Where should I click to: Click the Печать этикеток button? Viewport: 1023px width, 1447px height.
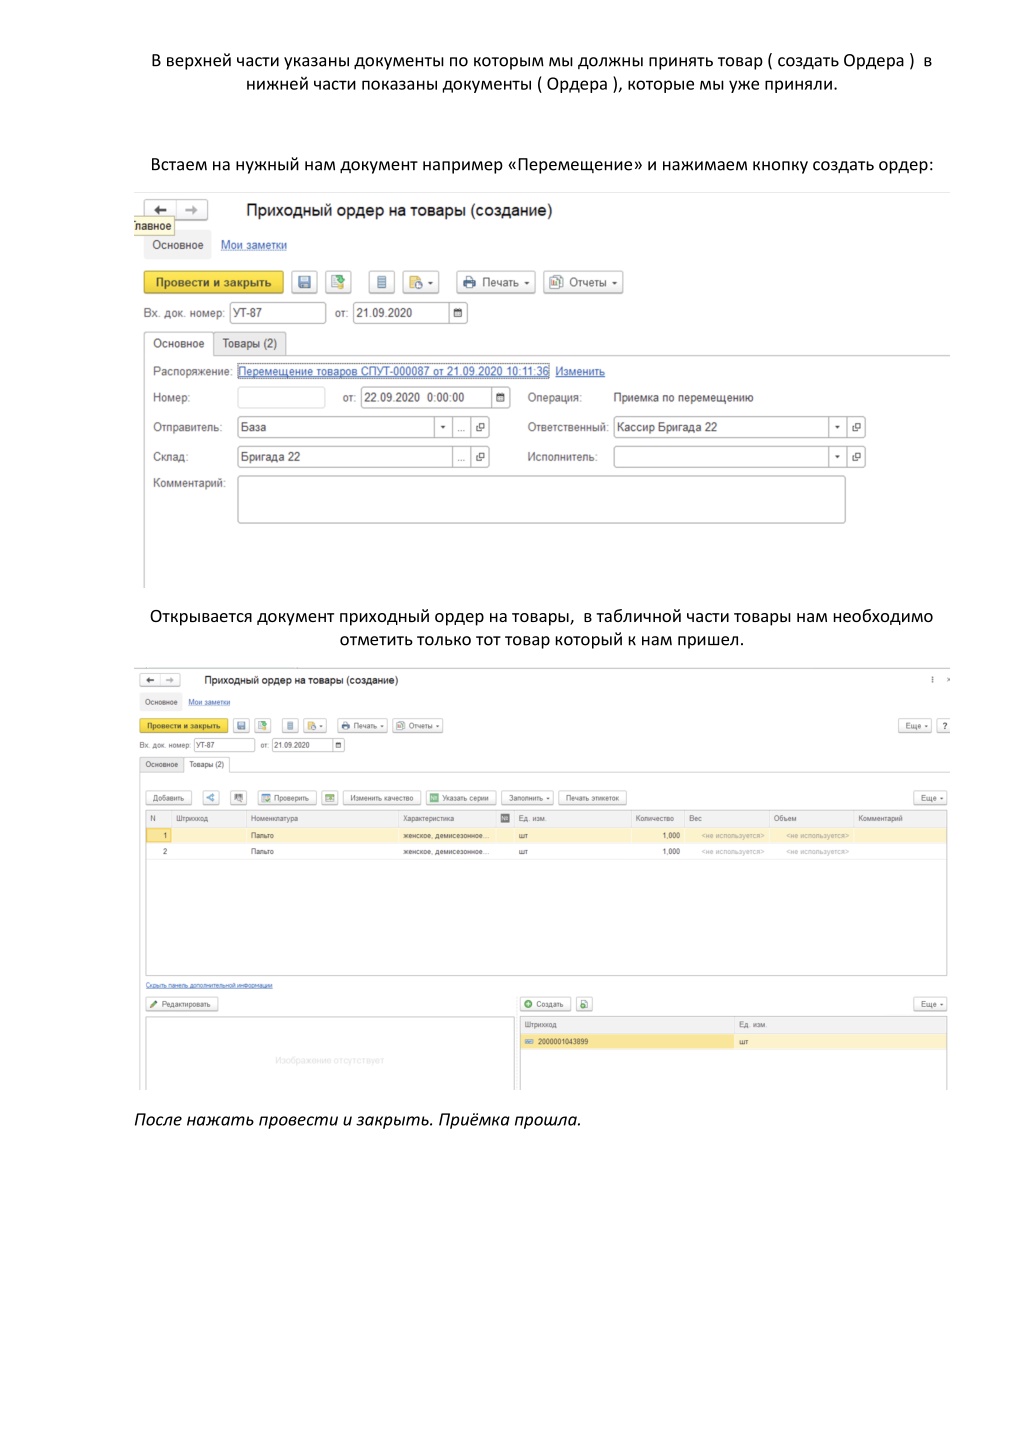click(x=592, y=798)
